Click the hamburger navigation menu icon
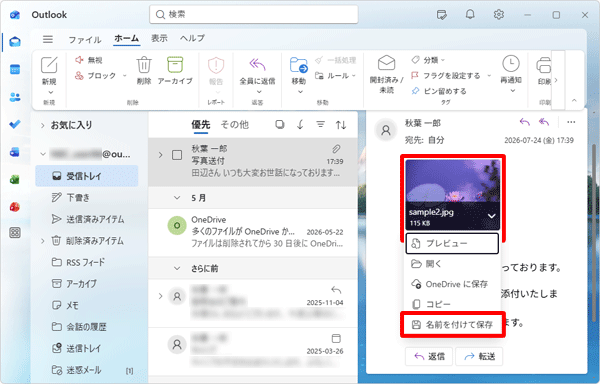600x384 pixels. click(x=48, y=39)
